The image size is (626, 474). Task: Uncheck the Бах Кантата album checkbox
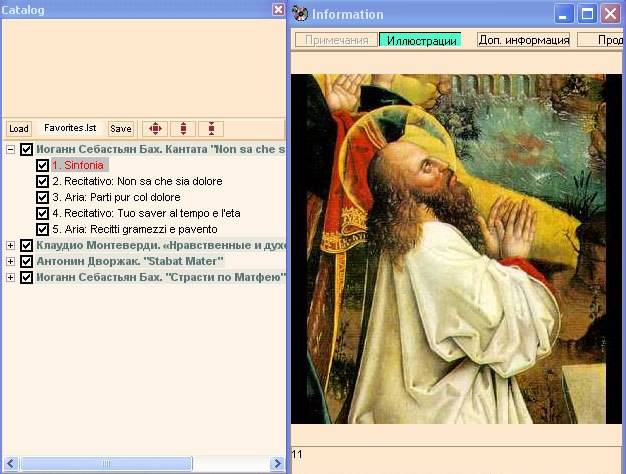[26, 149]
